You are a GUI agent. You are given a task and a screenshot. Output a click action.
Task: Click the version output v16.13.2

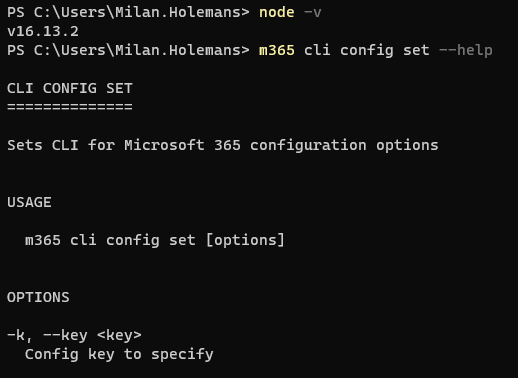click(x=43, y=31)
